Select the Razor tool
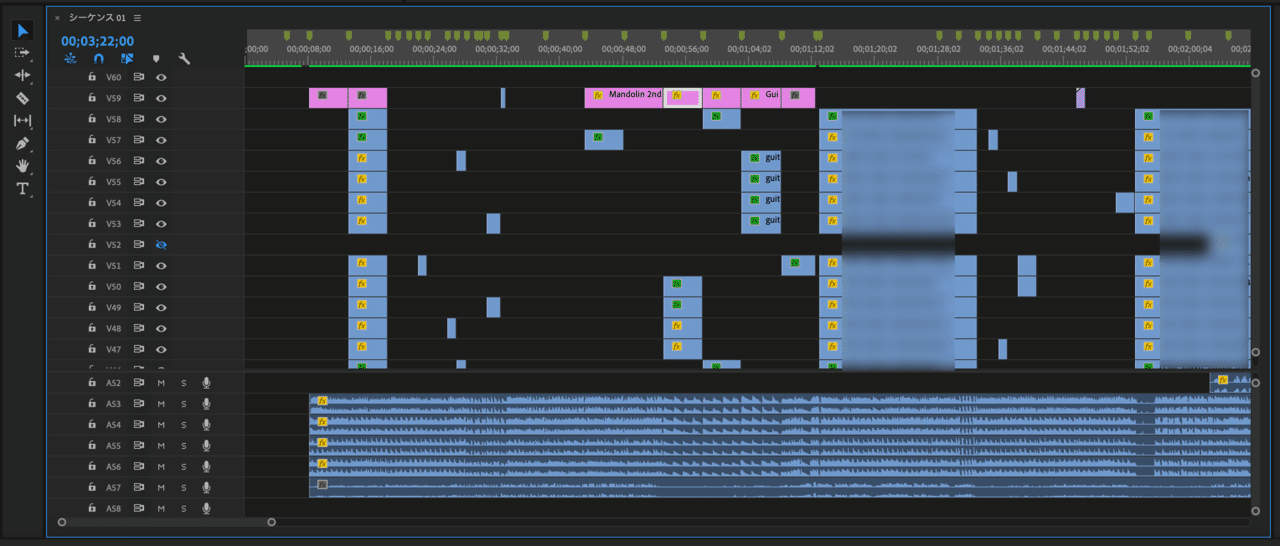Screen dimensions: 1280x546 point(22,98)
